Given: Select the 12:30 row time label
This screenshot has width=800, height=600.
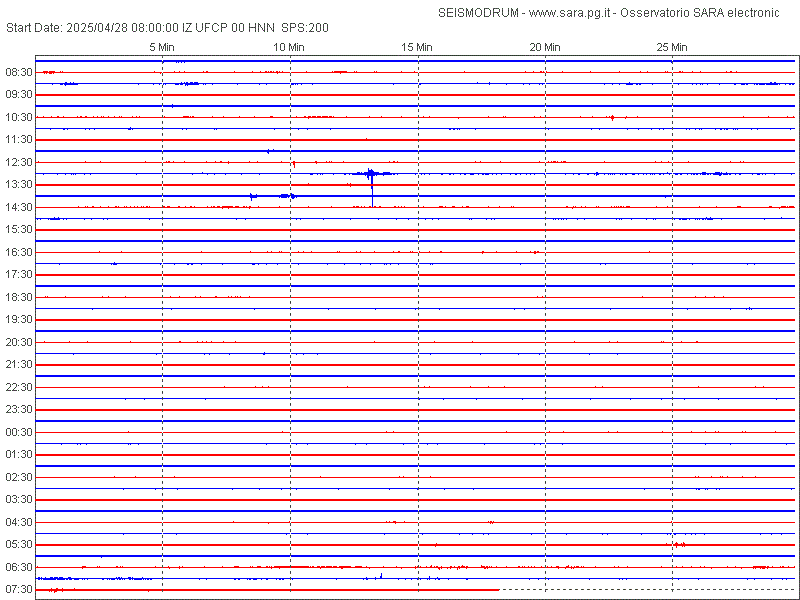Looking at the screenshot, I should click(x=19, y=162).
